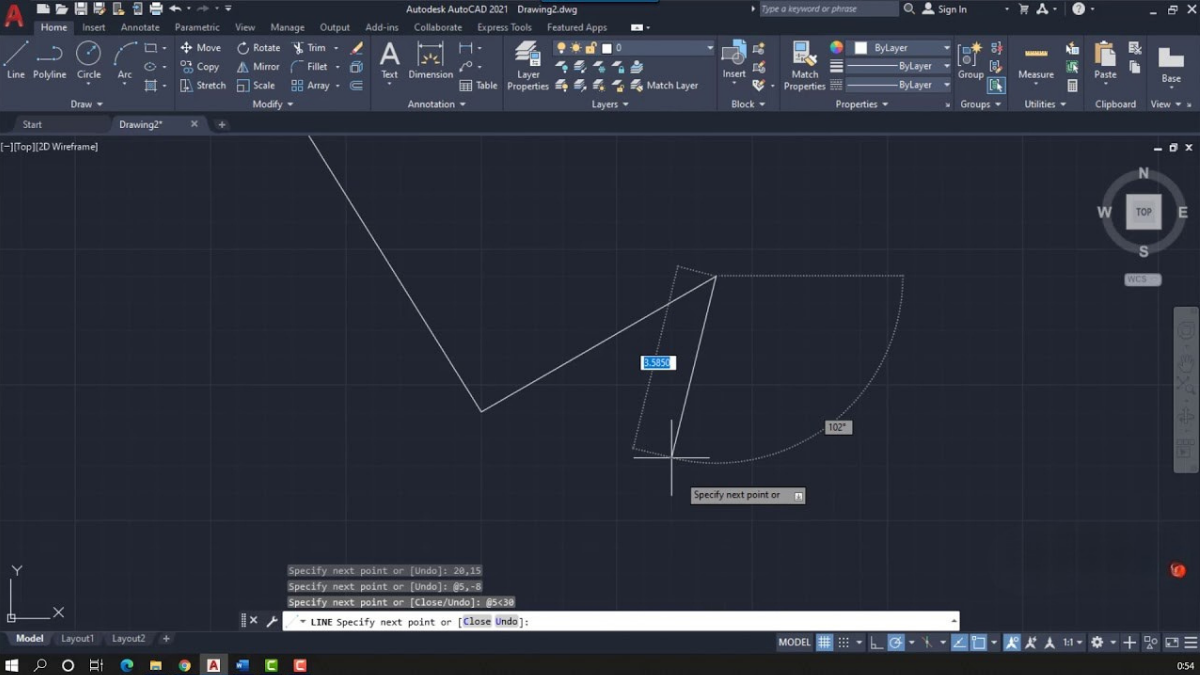Open the Layer Properties manager

(528, 66)
